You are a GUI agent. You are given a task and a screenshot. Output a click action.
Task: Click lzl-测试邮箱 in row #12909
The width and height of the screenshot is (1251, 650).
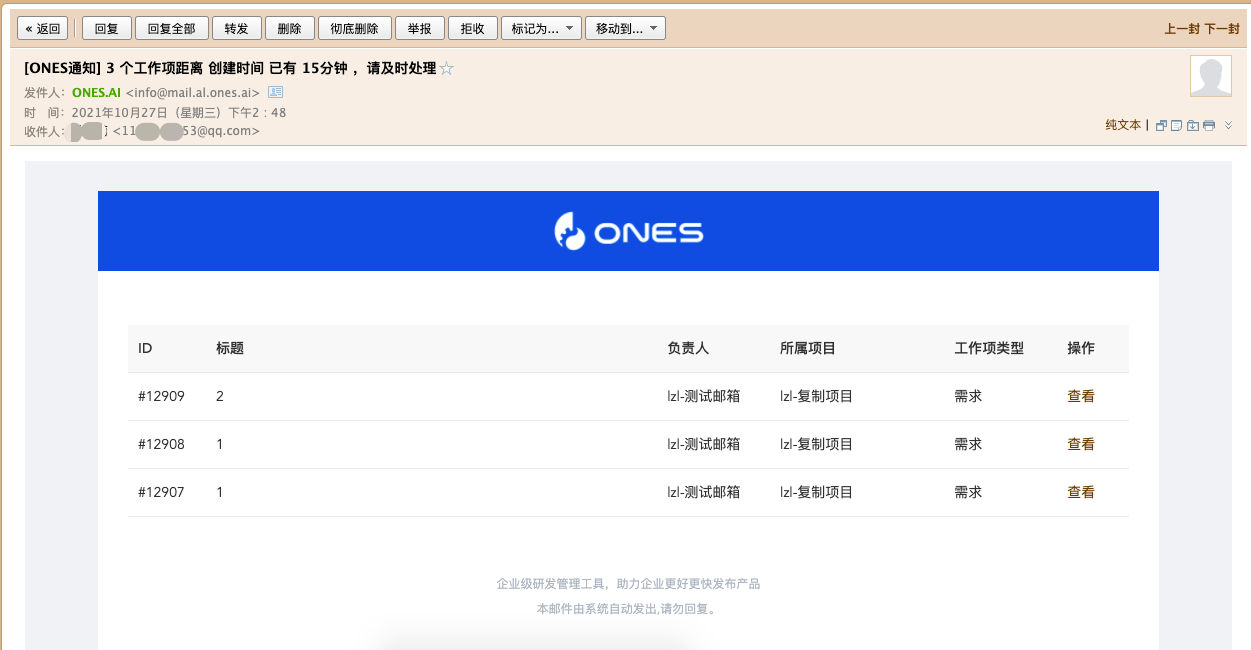pos(704,396)
